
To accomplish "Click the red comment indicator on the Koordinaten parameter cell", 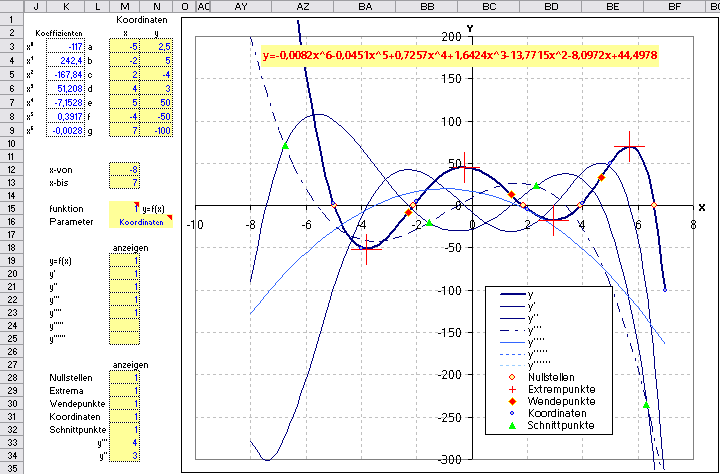I will point(170,217).
